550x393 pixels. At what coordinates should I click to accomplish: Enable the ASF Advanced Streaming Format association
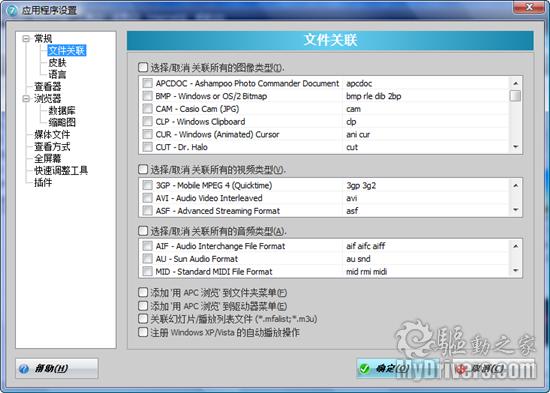pos(147,211)
